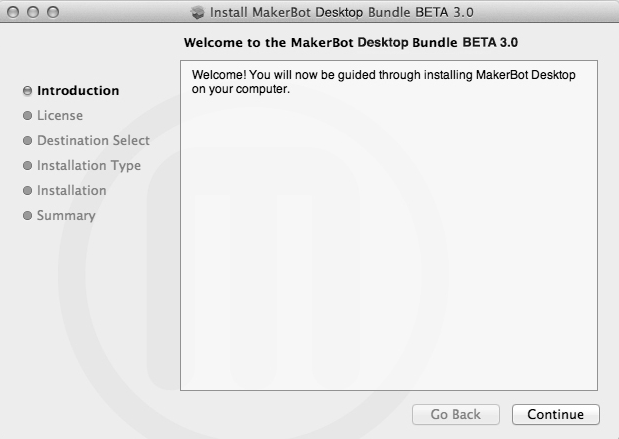
Task: Click the bullet icon beside Destination Select
Action: pyautogui.click(x=27, y=141)
